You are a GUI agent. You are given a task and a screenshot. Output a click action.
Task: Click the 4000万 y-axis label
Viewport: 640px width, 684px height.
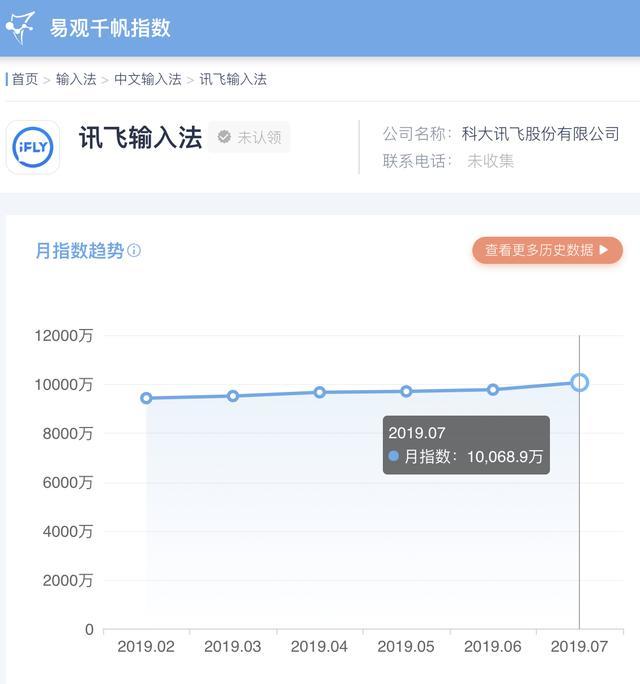coord(68,532)
